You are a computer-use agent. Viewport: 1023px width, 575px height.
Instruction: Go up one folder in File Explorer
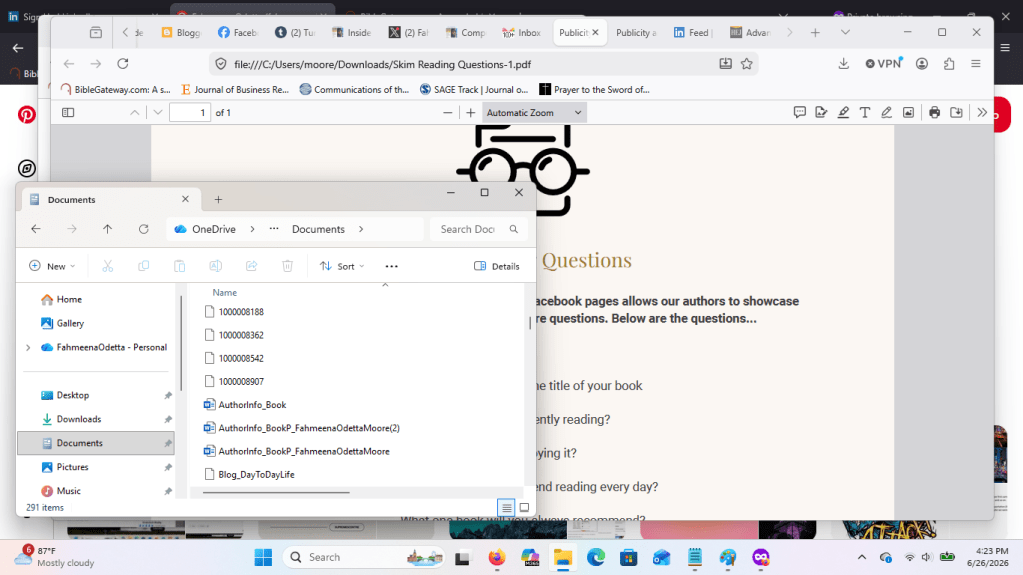click(x=108, y=229)
